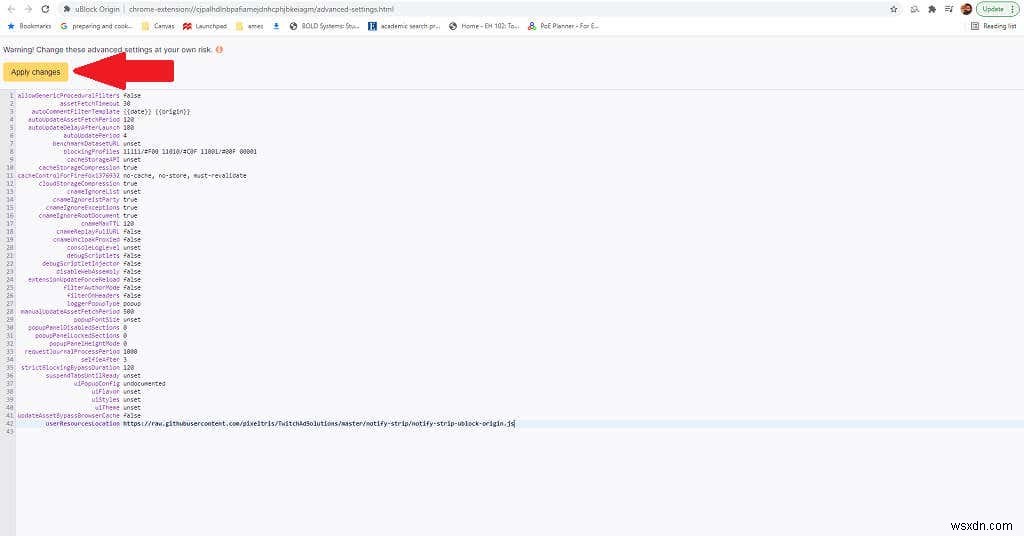
Task: Click the cnameUncloakProxied line
Action: point(97,240)
